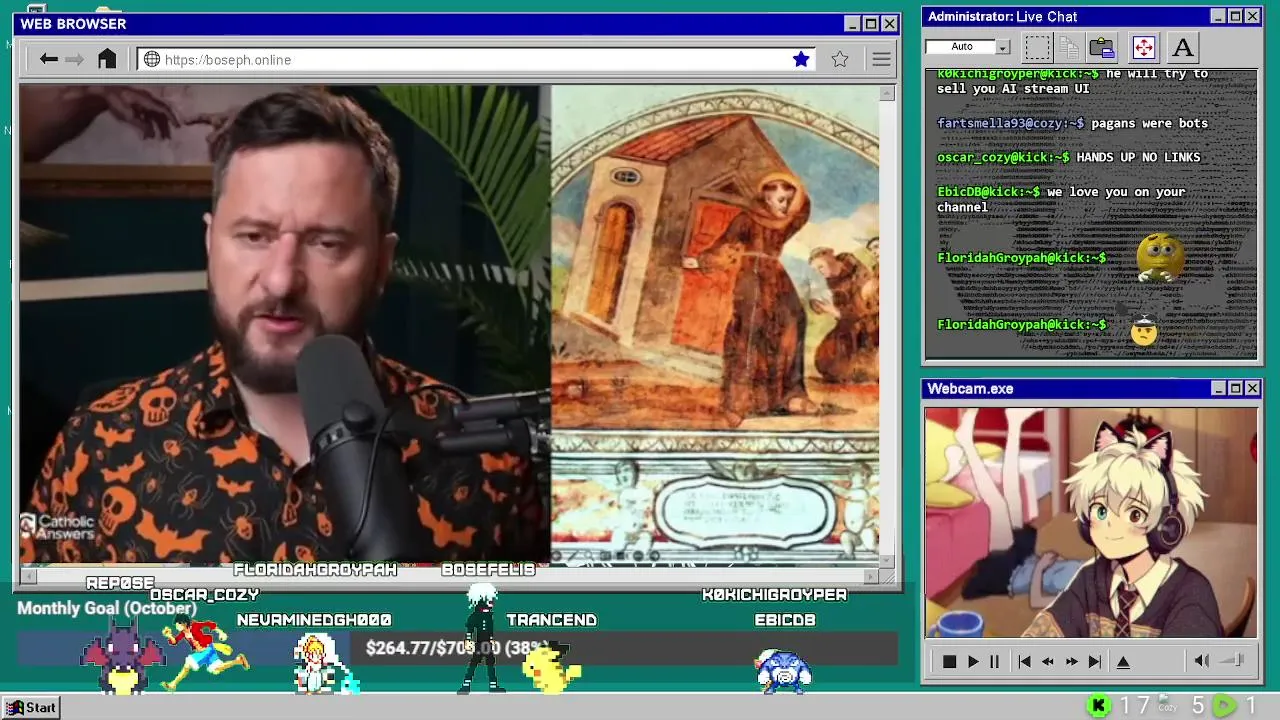This screenshot has height=720, width=1280.
Task: Click the 'FLORIDAHGROYPAH' name label
Action: point(315,569)
